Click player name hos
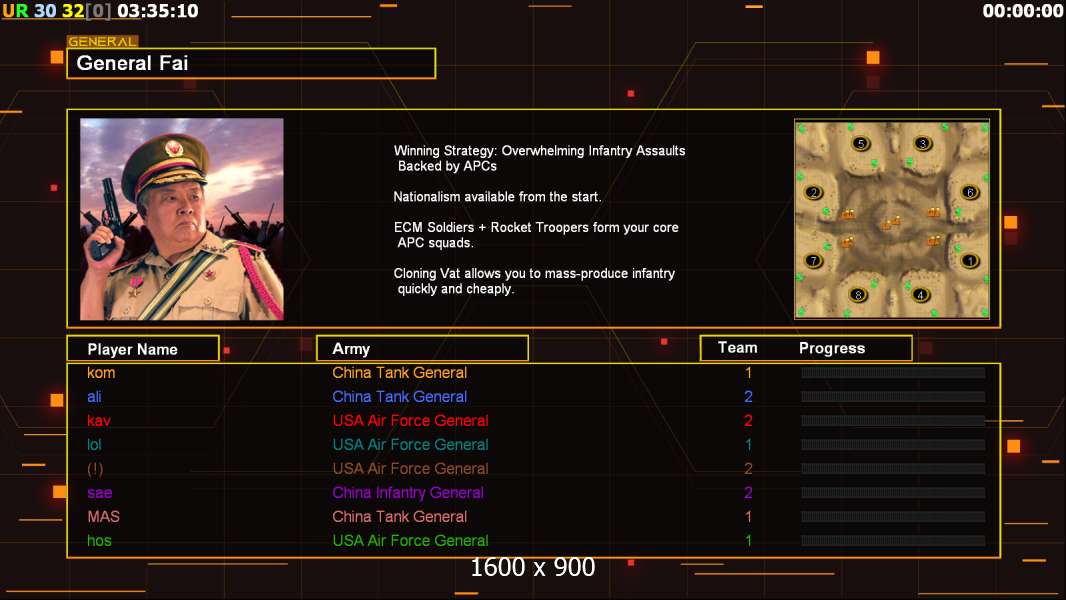The width and height of the screenshot is (1066, 600). (x=99, y=541)
